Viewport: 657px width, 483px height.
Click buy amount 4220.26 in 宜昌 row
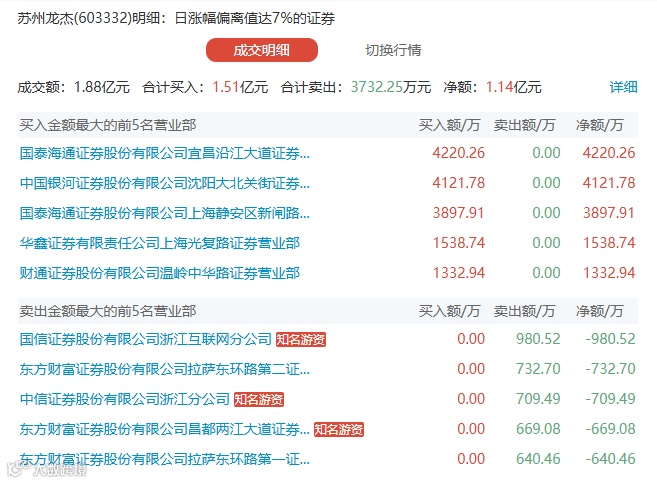[x=459, y=153]
